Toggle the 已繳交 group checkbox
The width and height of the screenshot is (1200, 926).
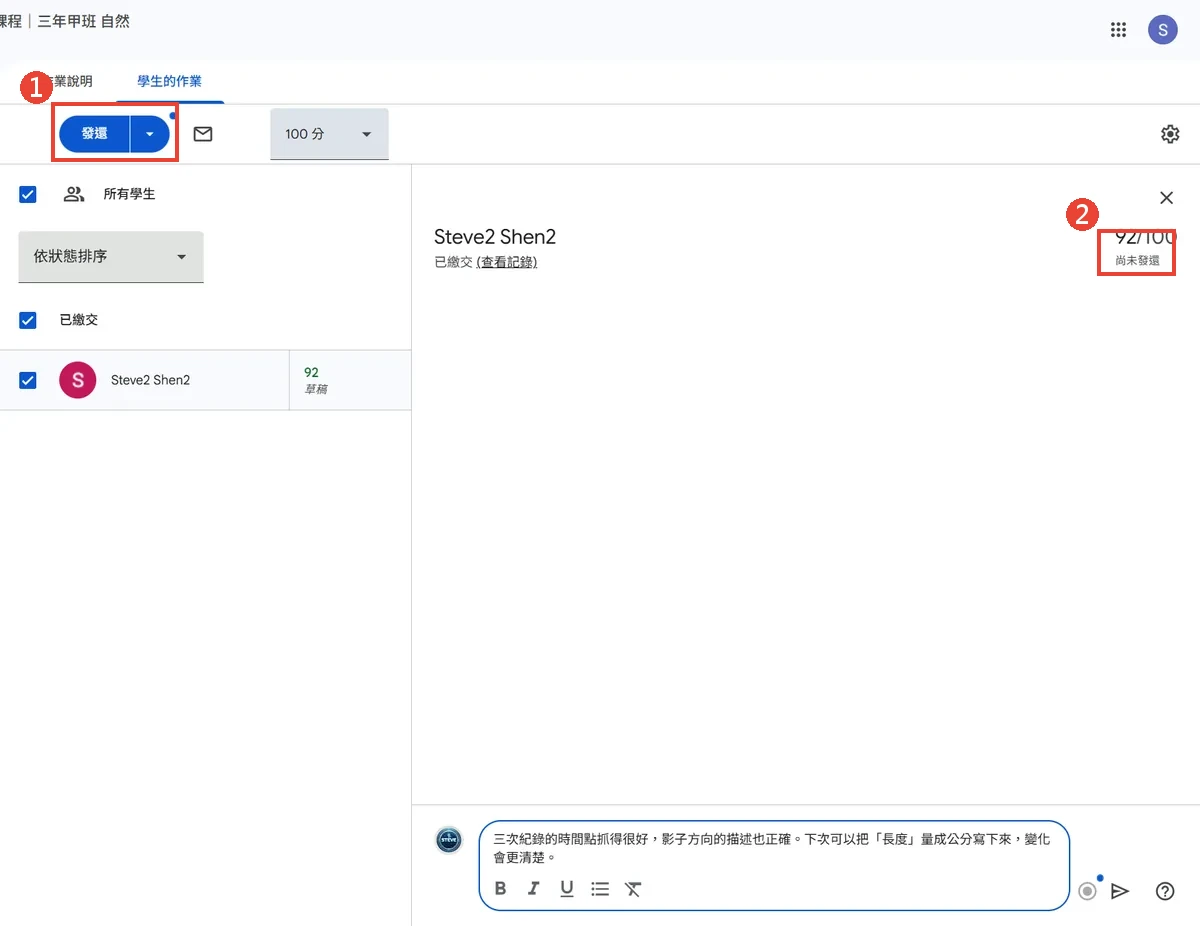click(x=28, y=320)
